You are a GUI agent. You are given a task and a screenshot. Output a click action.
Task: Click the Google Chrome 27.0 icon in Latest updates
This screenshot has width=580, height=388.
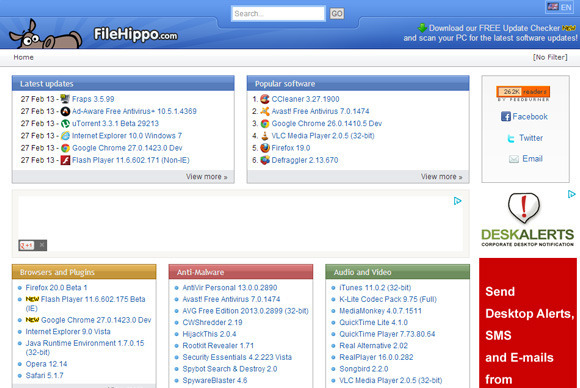65,148
